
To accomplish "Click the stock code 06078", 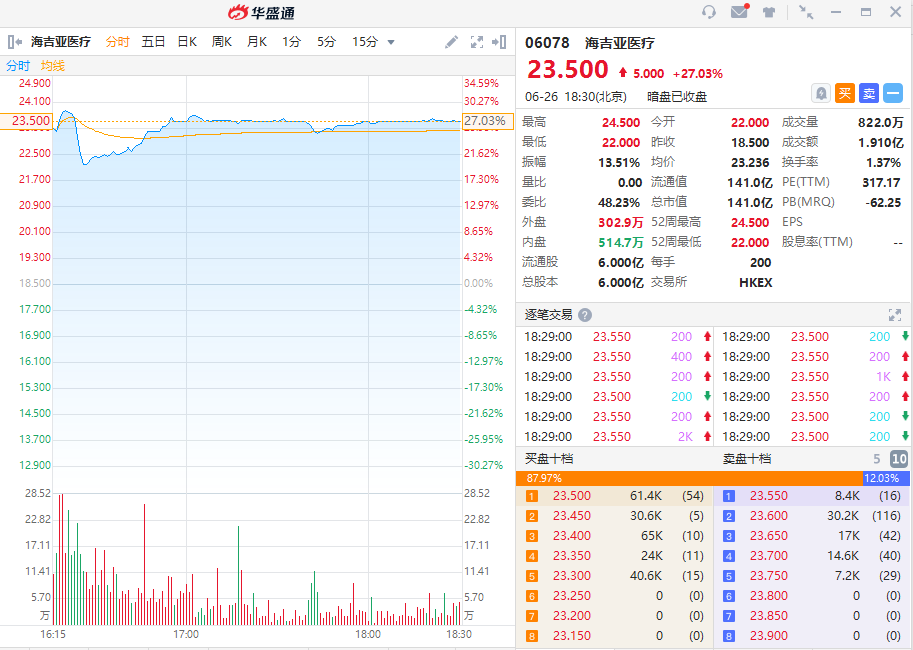I will 547,43.
